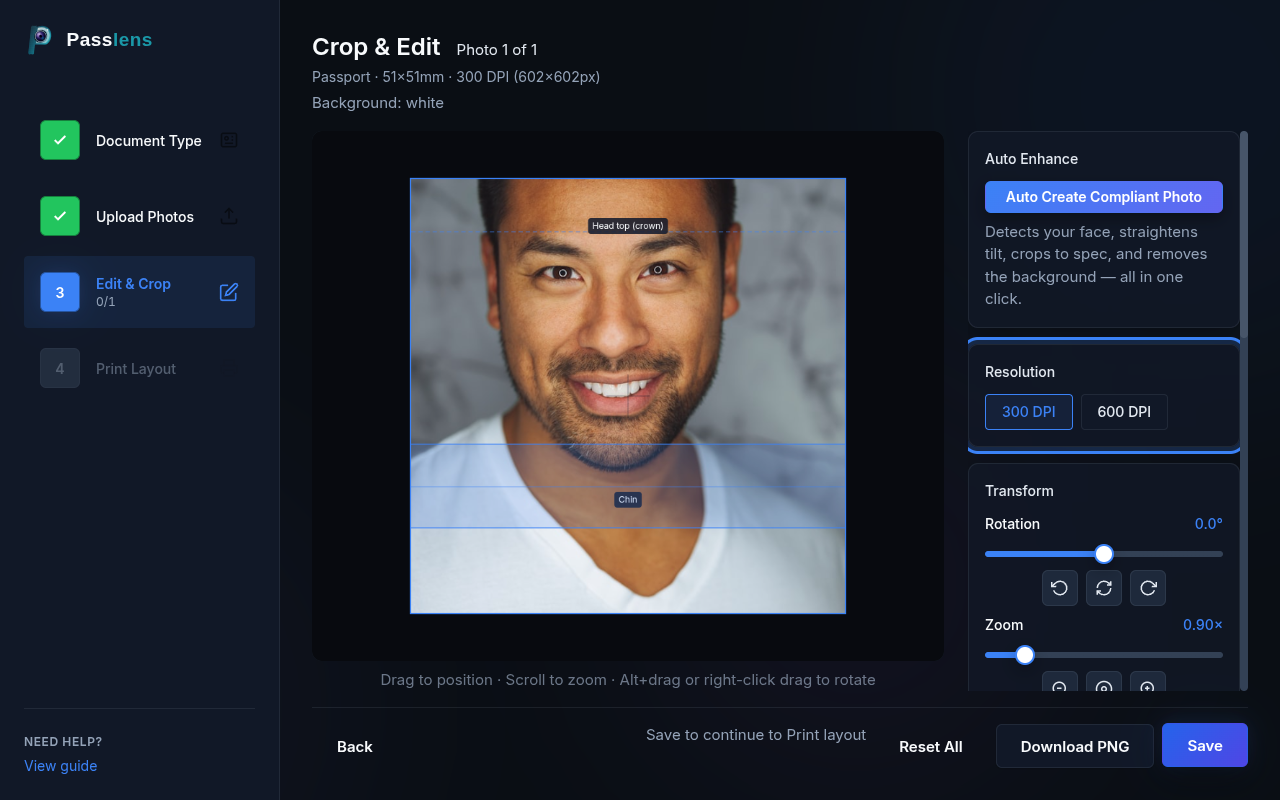Click the green checkmark beside Upload Photos
This screenshot has height=800, width=1280.
click(x=60, y=216)
